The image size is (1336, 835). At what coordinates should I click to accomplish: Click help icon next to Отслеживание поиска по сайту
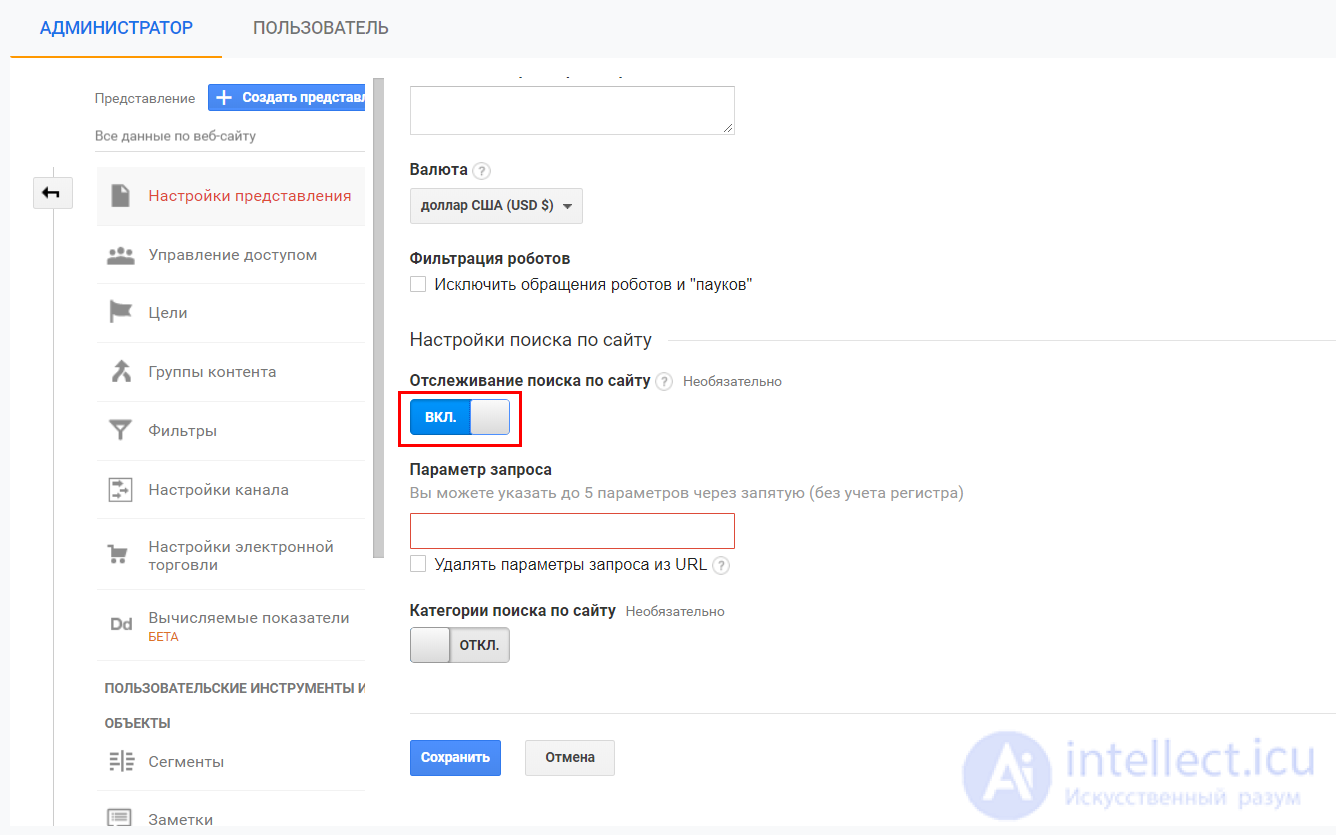[x=664, y=381]
